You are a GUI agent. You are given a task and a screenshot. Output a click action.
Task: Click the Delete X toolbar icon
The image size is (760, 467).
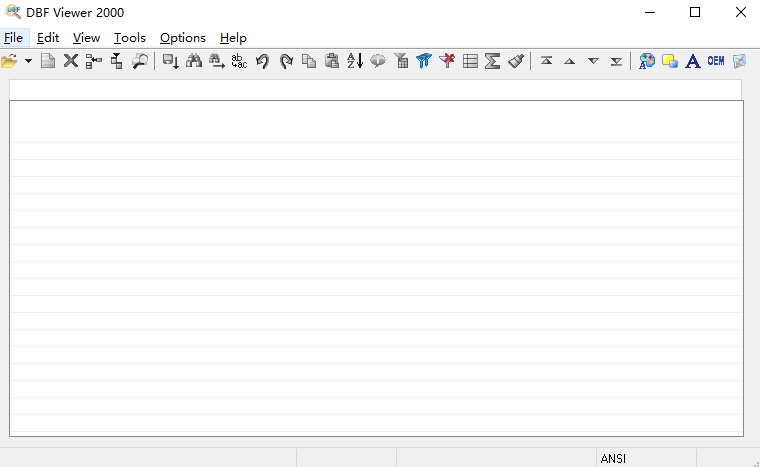tap(71, 61)
